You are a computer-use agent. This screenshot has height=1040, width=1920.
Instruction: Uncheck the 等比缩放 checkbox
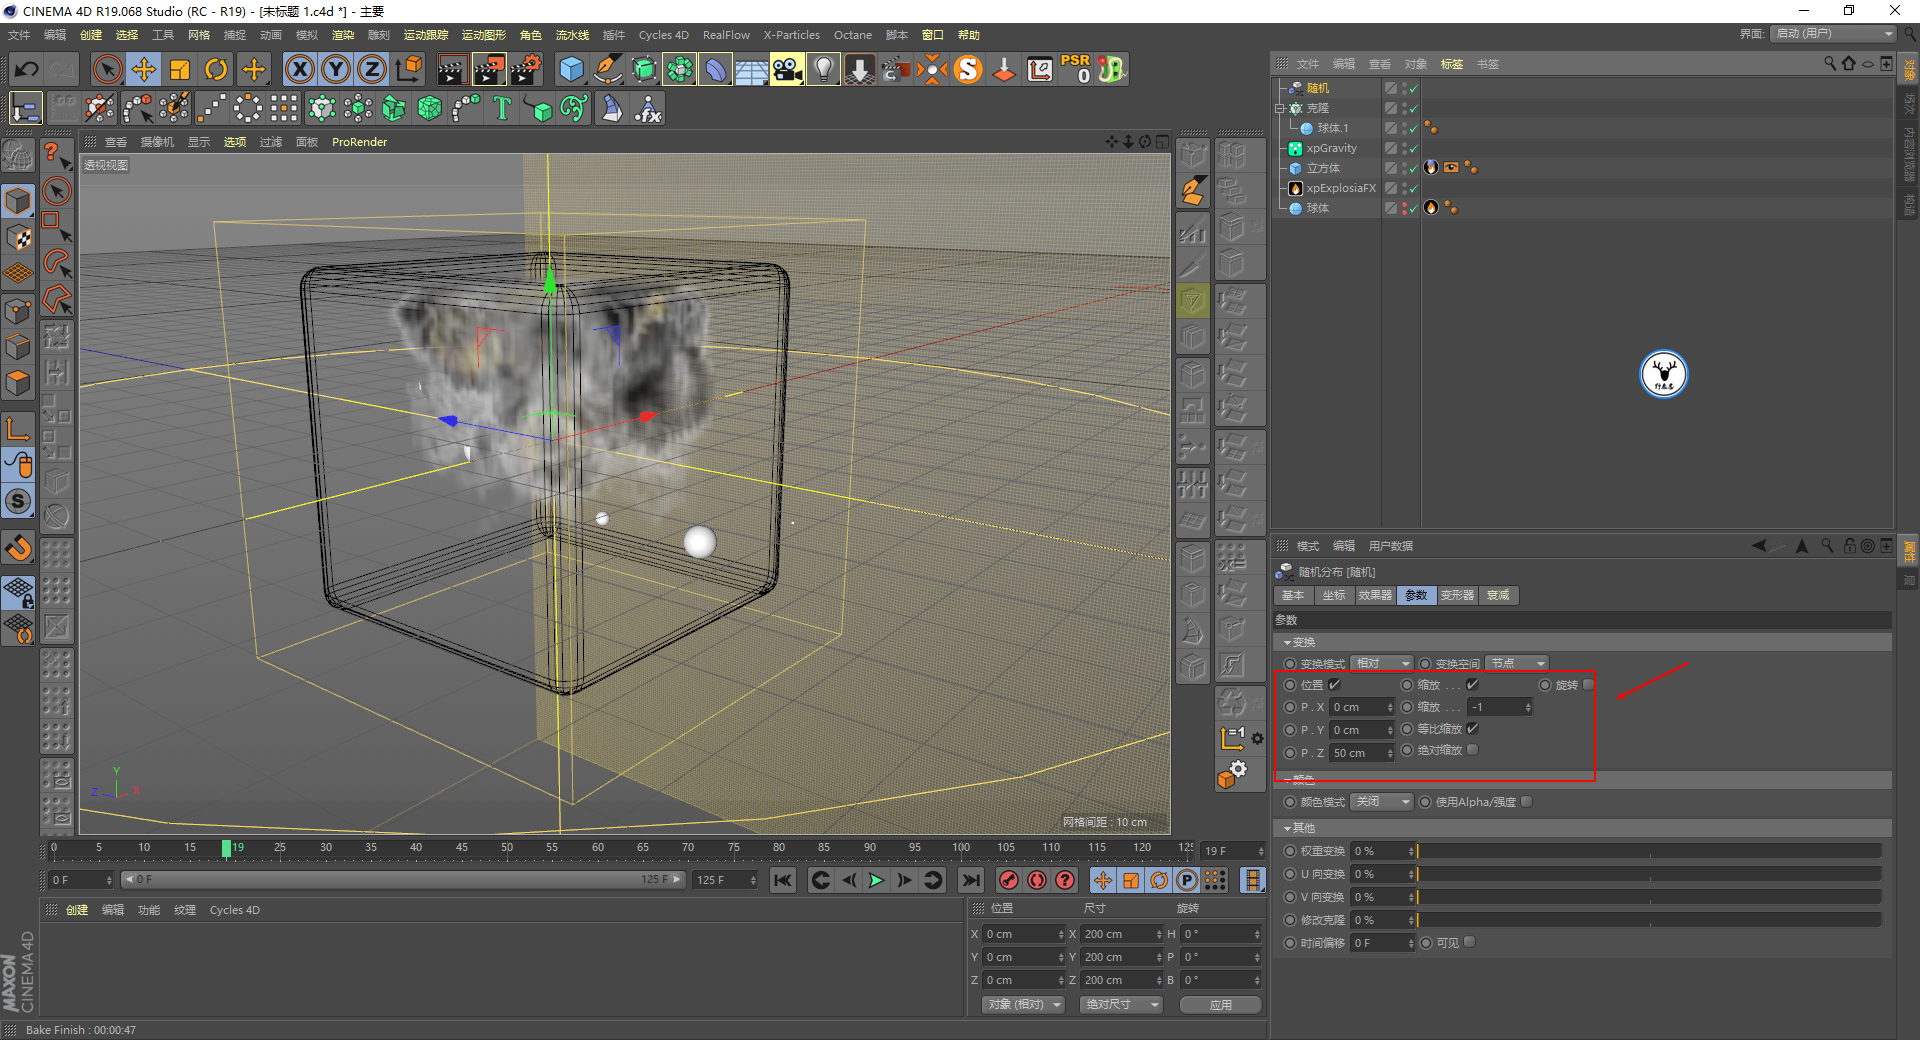pos(1472,729)
